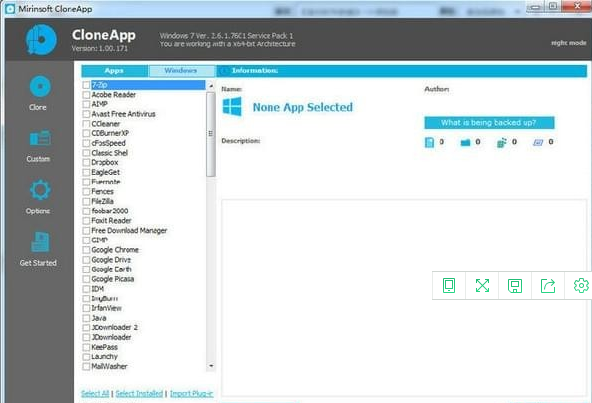Screen dimensions: 592x403
Task: Click the files count icon
Action: [x=429, y=142]
